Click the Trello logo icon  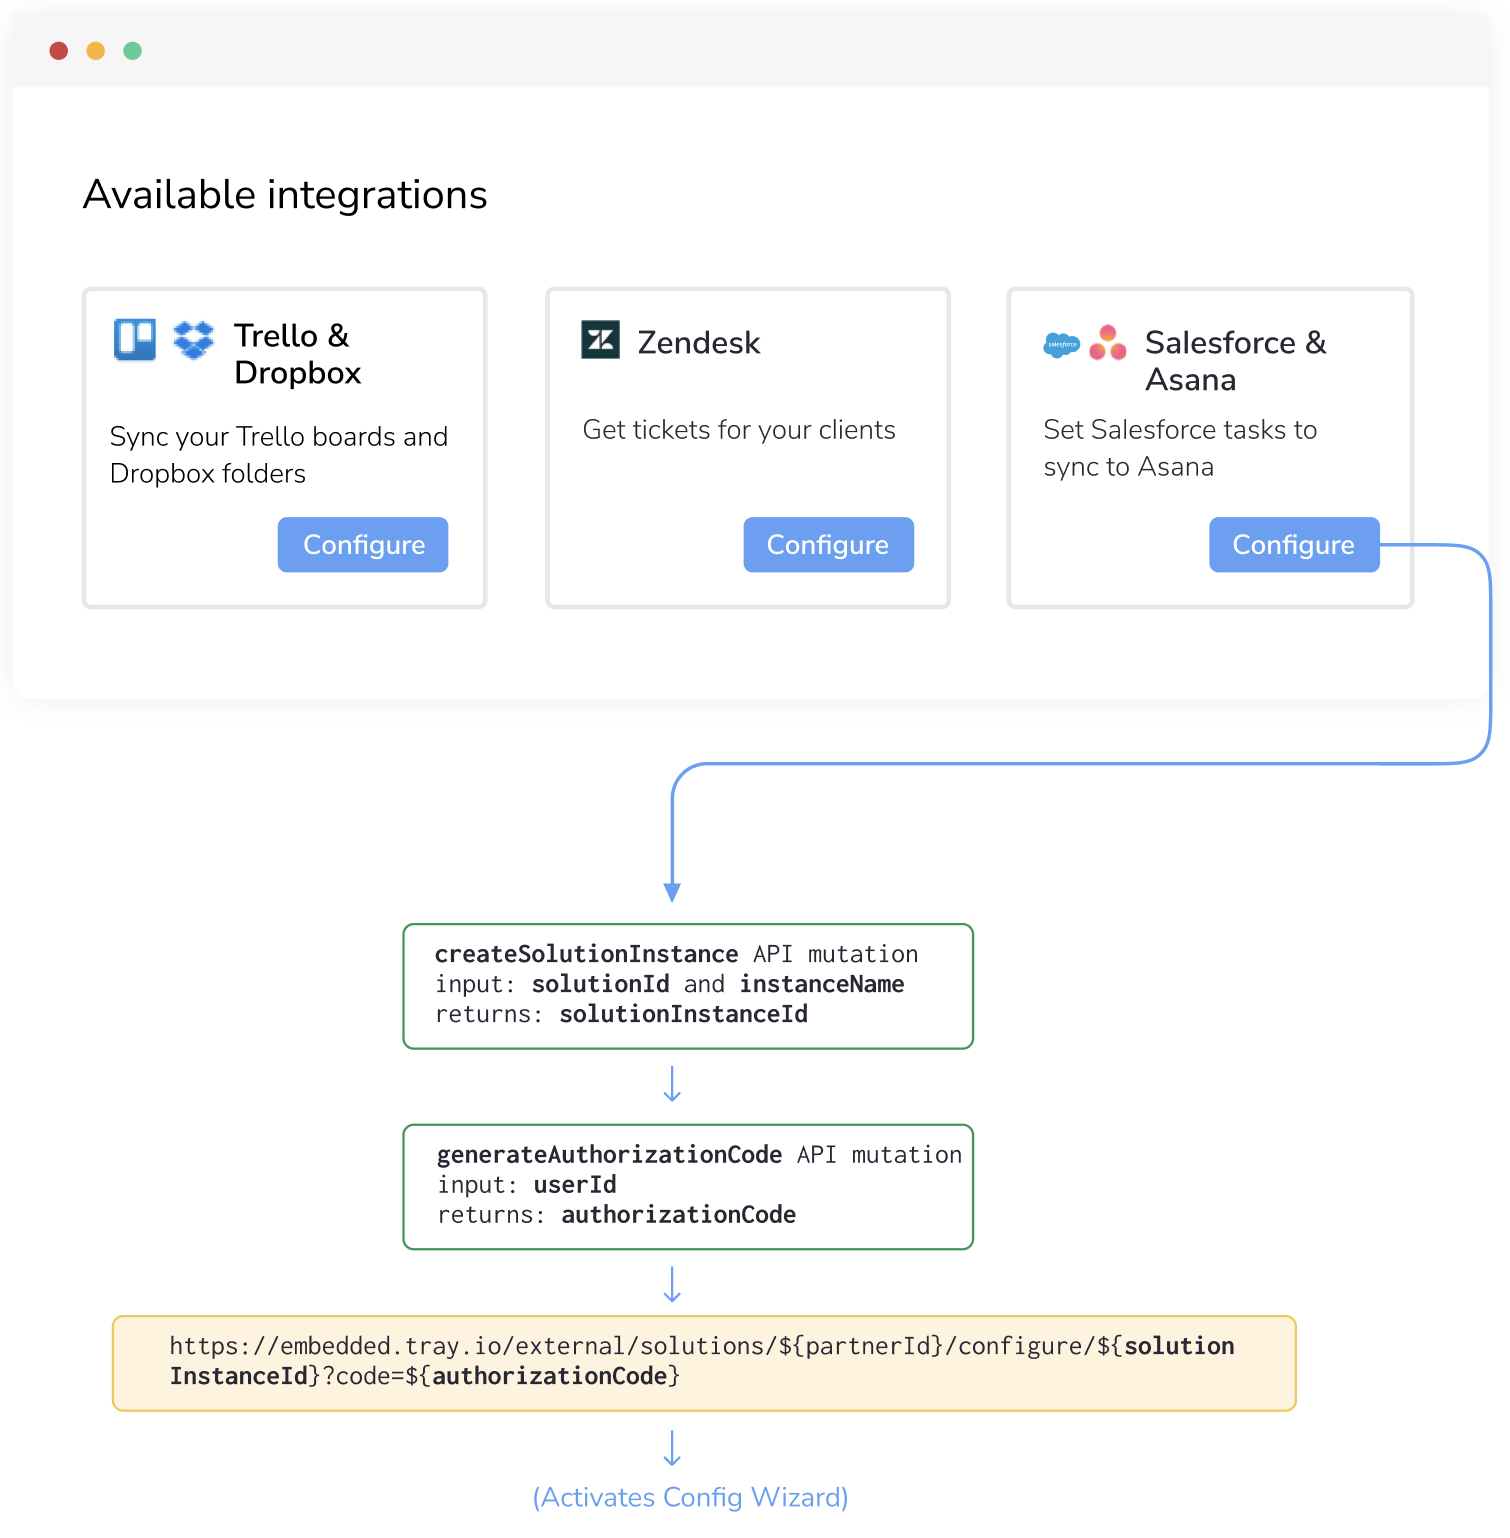click(x=135, y=339)
